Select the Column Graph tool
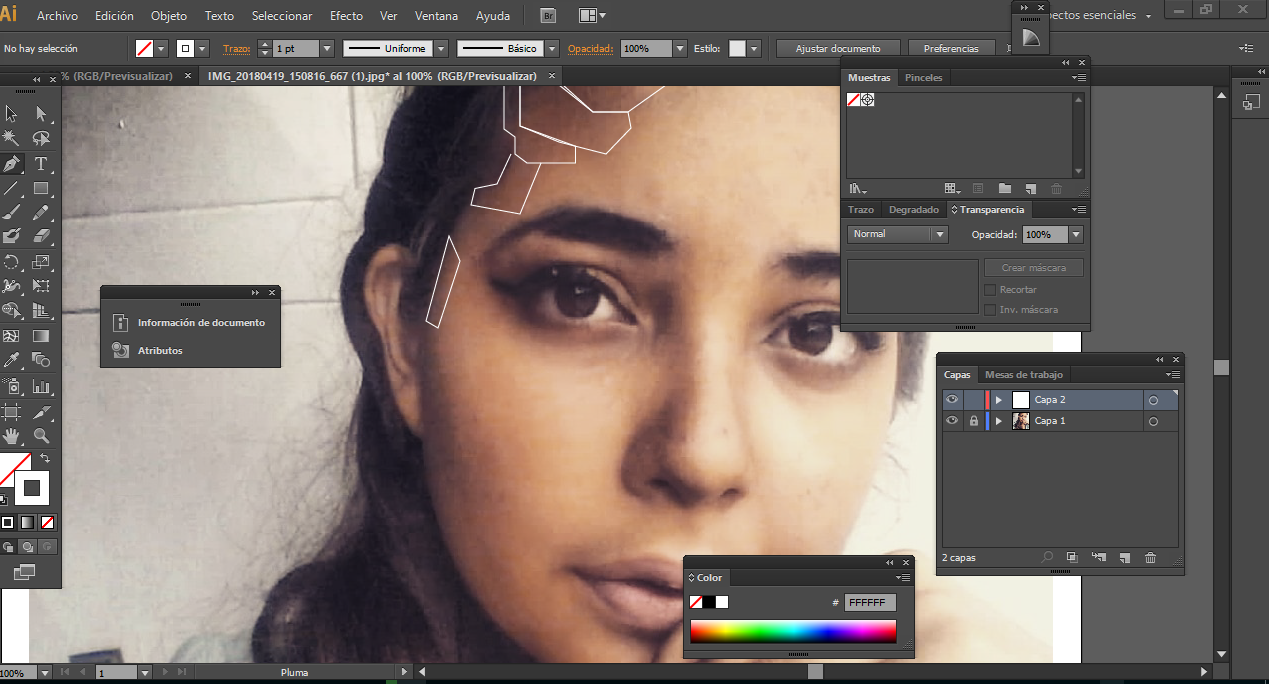 click(41, 386)
